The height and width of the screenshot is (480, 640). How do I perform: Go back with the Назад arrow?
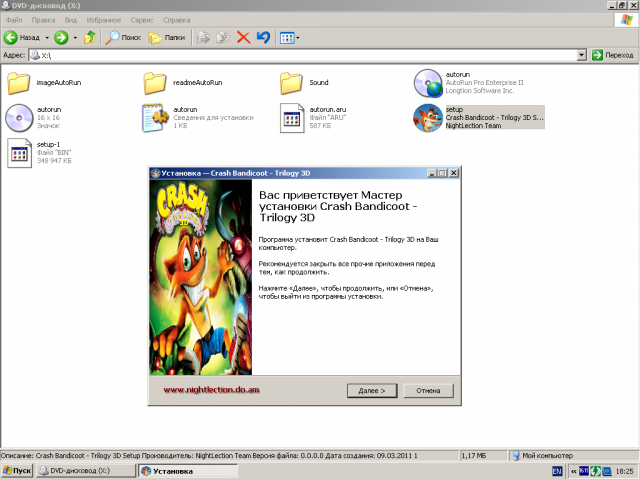coord(22,38)
